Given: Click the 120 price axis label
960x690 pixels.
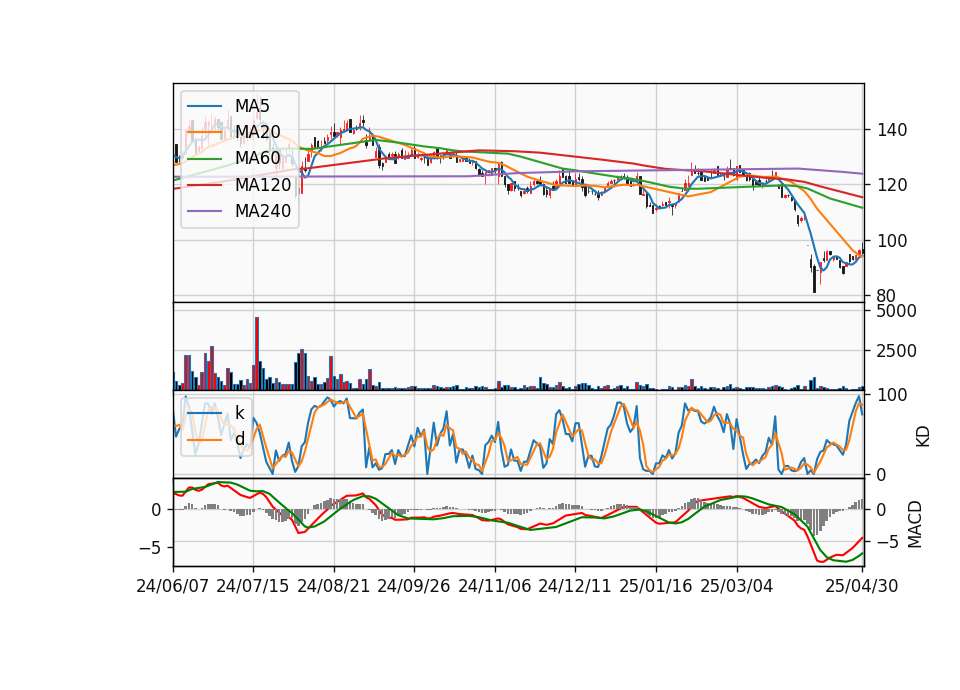Looking at the screenshot, I should point(892,185).
